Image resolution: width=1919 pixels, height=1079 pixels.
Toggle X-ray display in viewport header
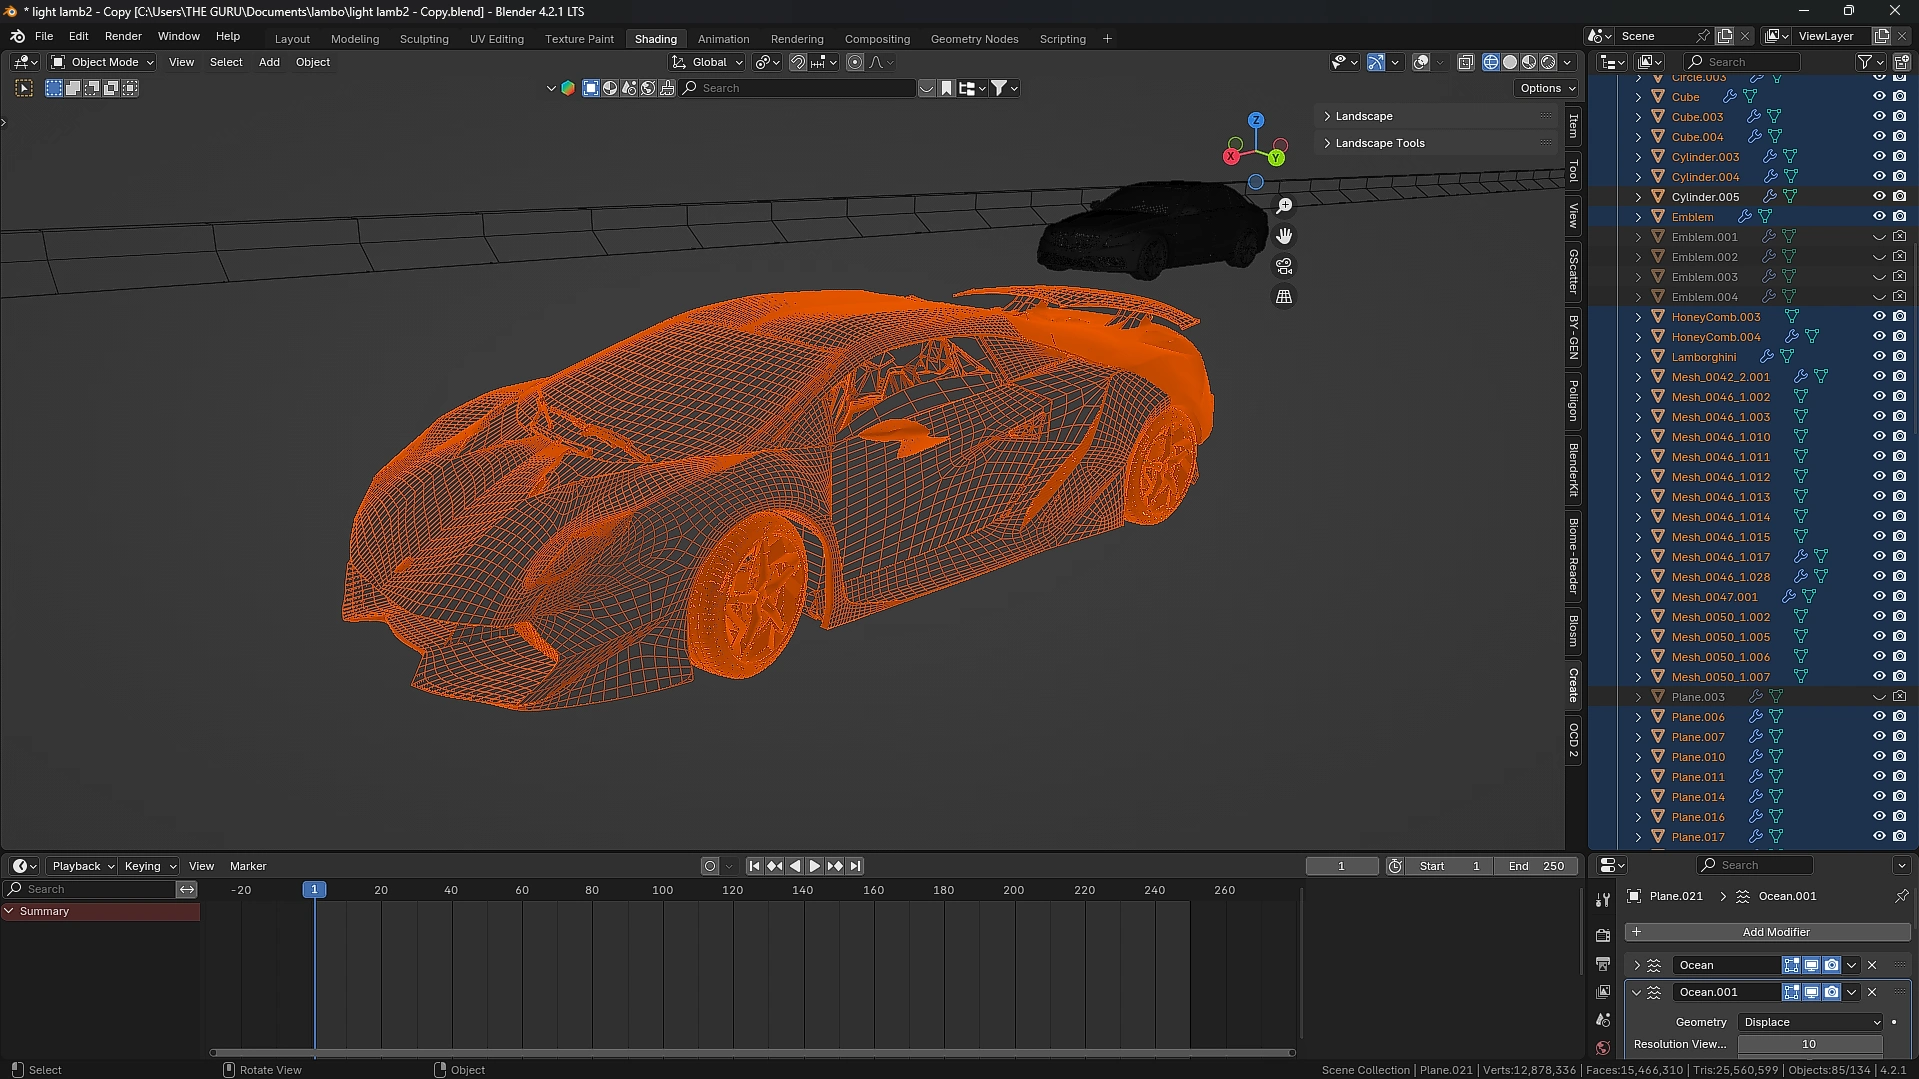1465,62
